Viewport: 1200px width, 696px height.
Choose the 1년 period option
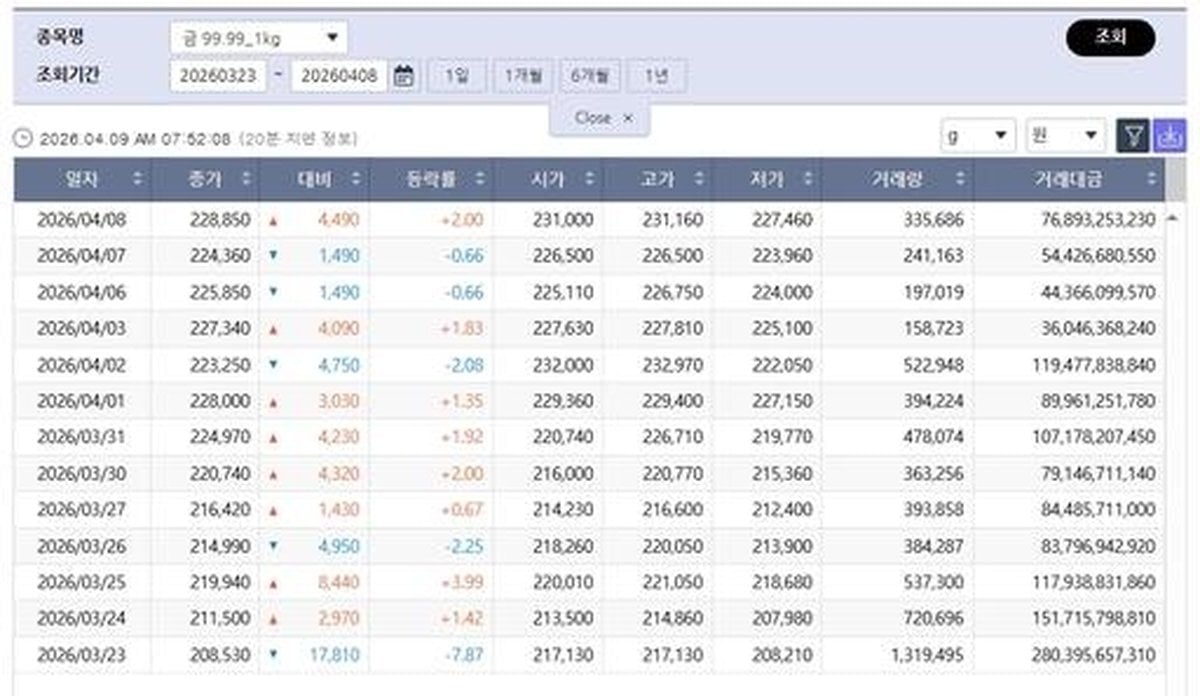pyautogui.click(x=657, y=76)
